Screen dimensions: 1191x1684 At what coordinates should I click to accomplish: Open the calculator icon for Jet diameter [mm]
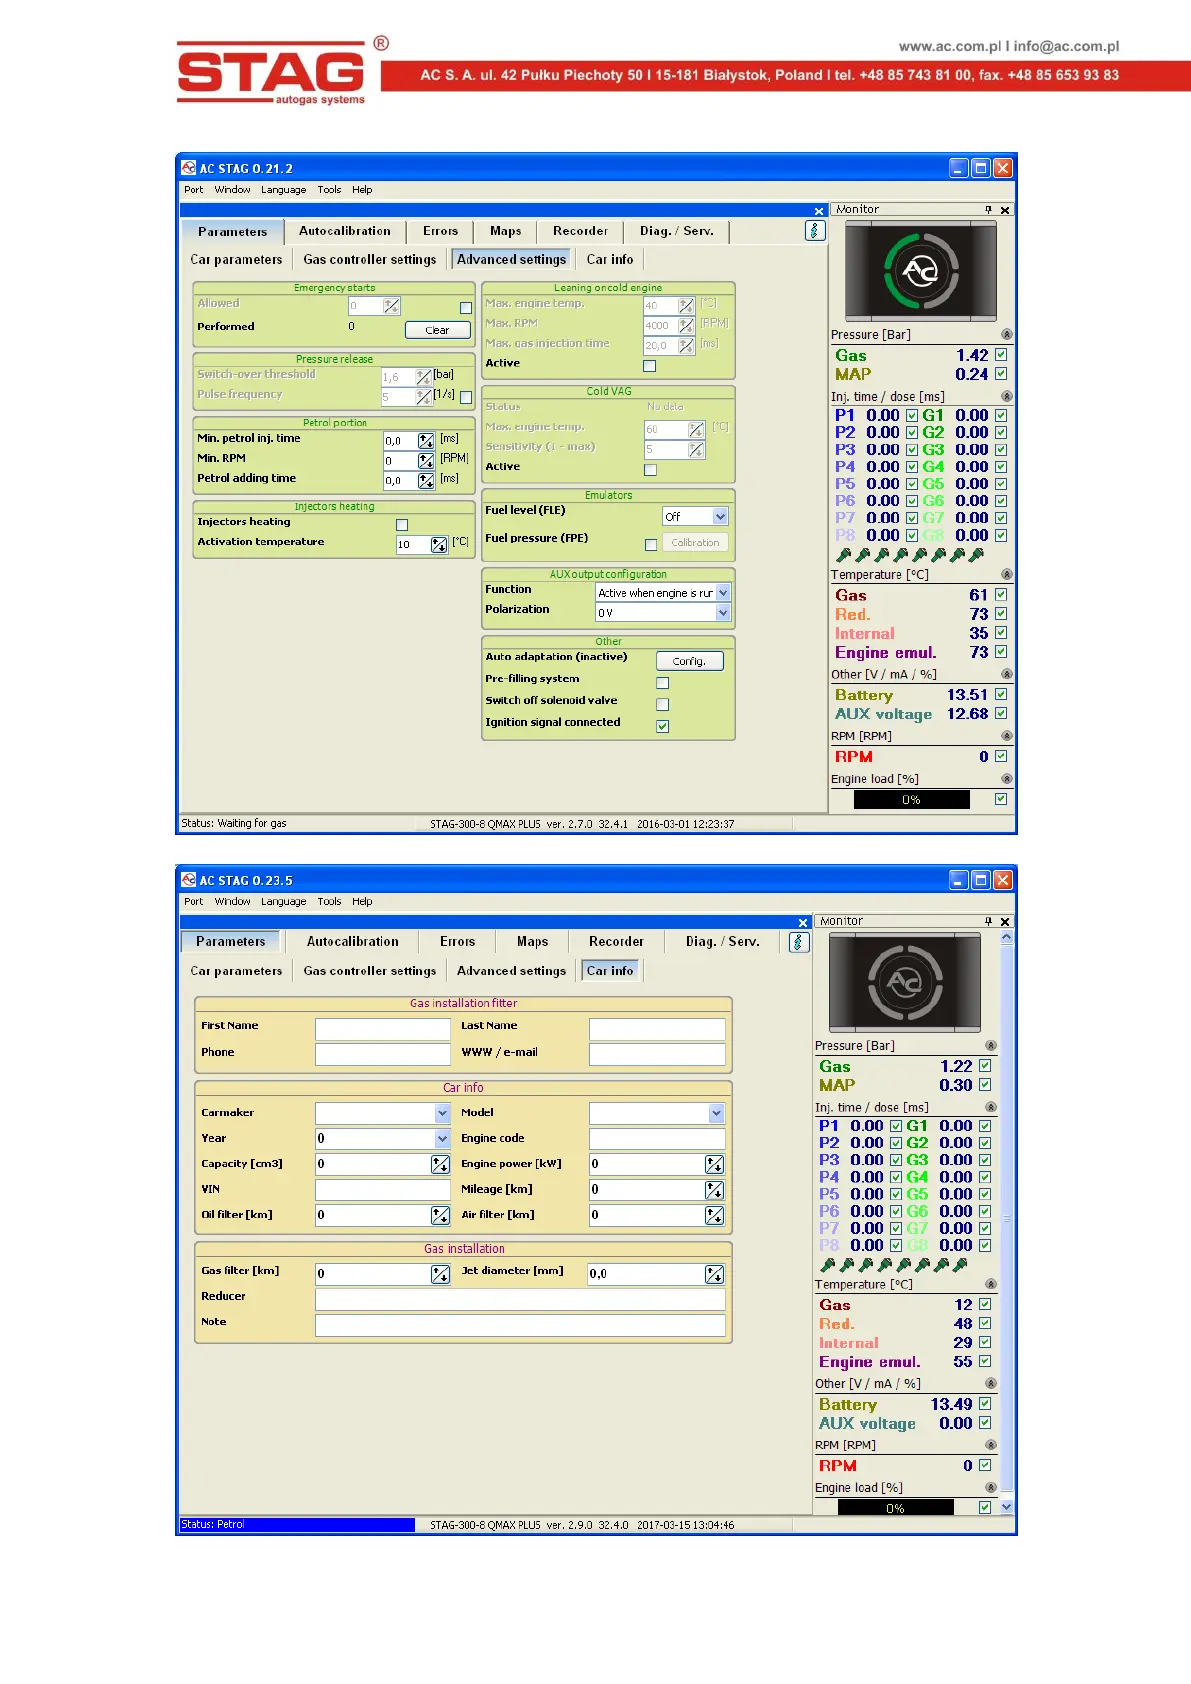(x=714, y=1274)
